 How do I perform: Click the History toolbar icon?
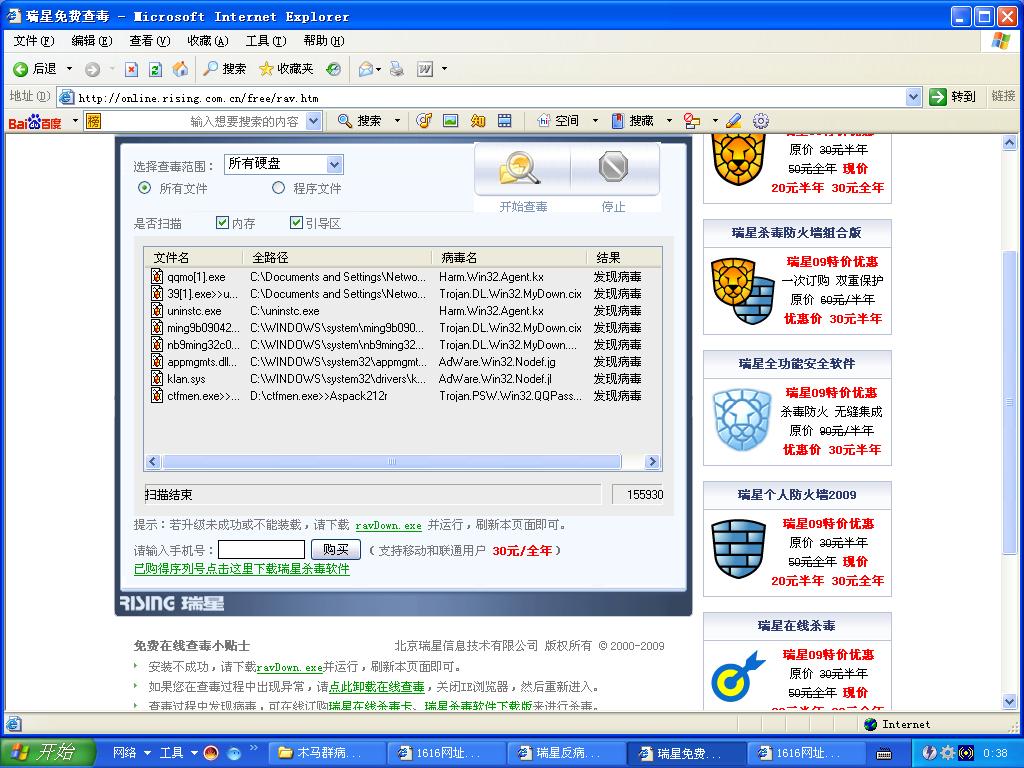pyautogui.click(x=334, y=69)
